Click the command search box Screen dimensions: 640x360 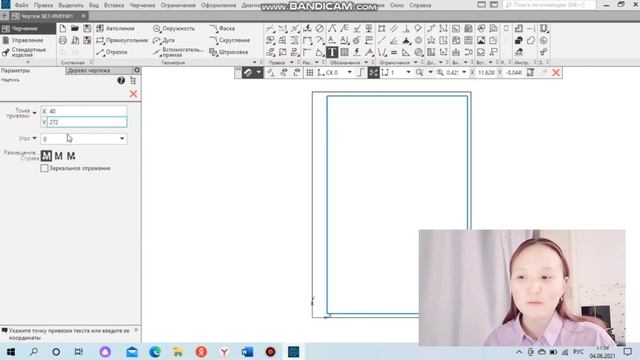point(549,5)
